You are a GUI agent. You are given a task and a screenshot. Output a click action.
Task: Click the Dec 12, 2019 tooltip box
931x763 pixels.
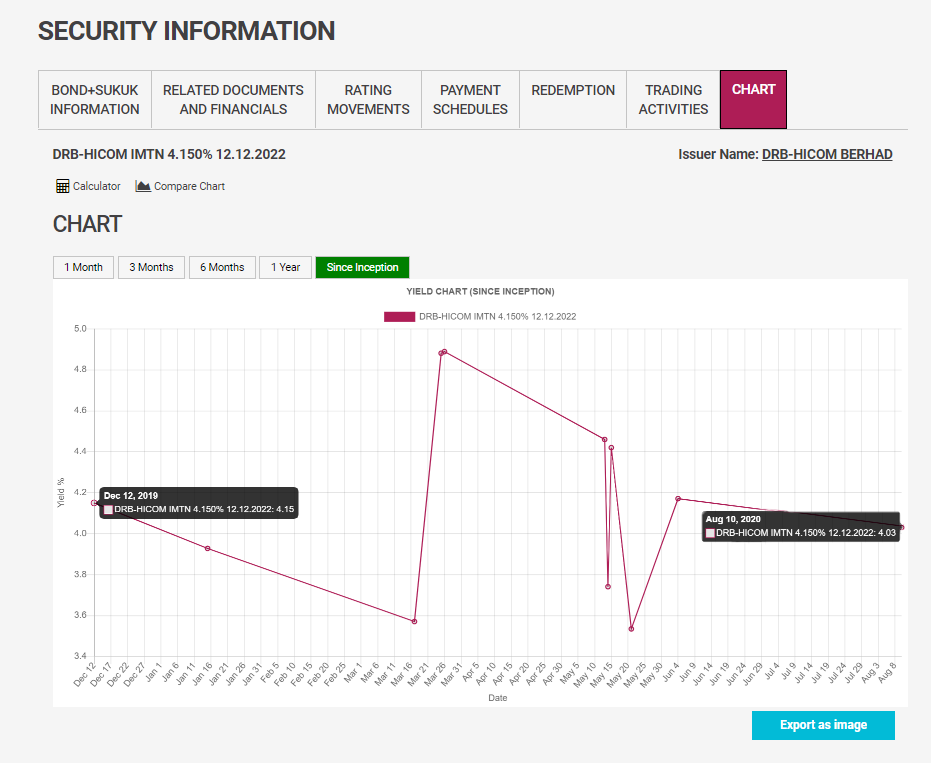(199, 503)
